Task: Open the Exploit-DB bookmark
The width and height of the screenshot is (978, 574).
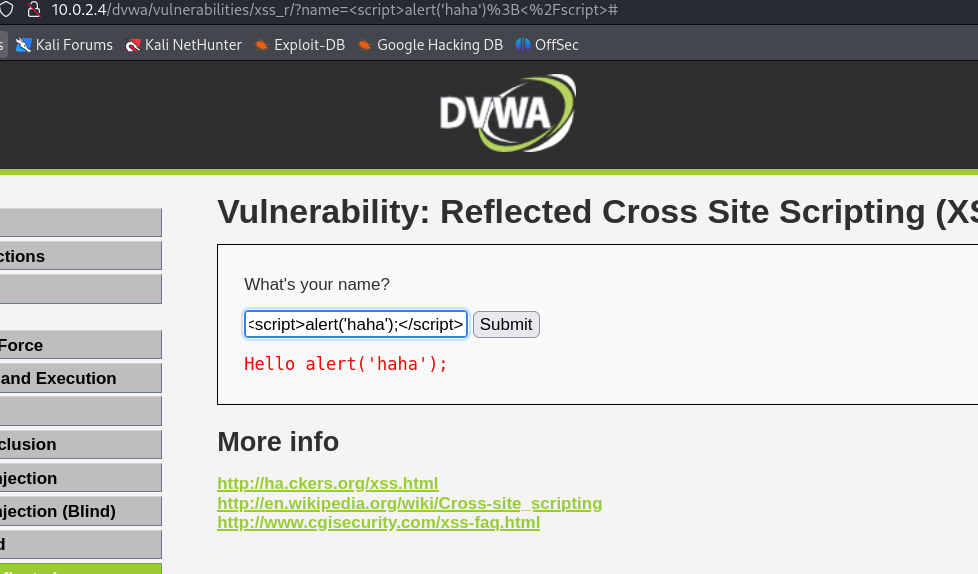Action: 299,45
